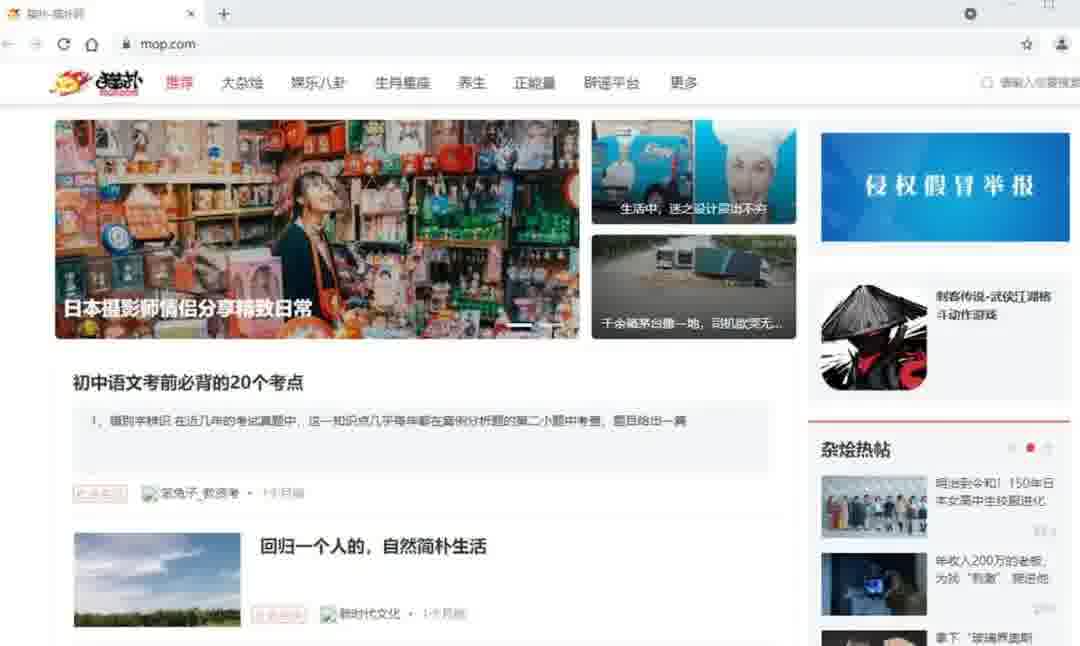Select the first carousel indicator on the banner
The height and width of the screenshot is (646, 1080).
click(519, 326)
